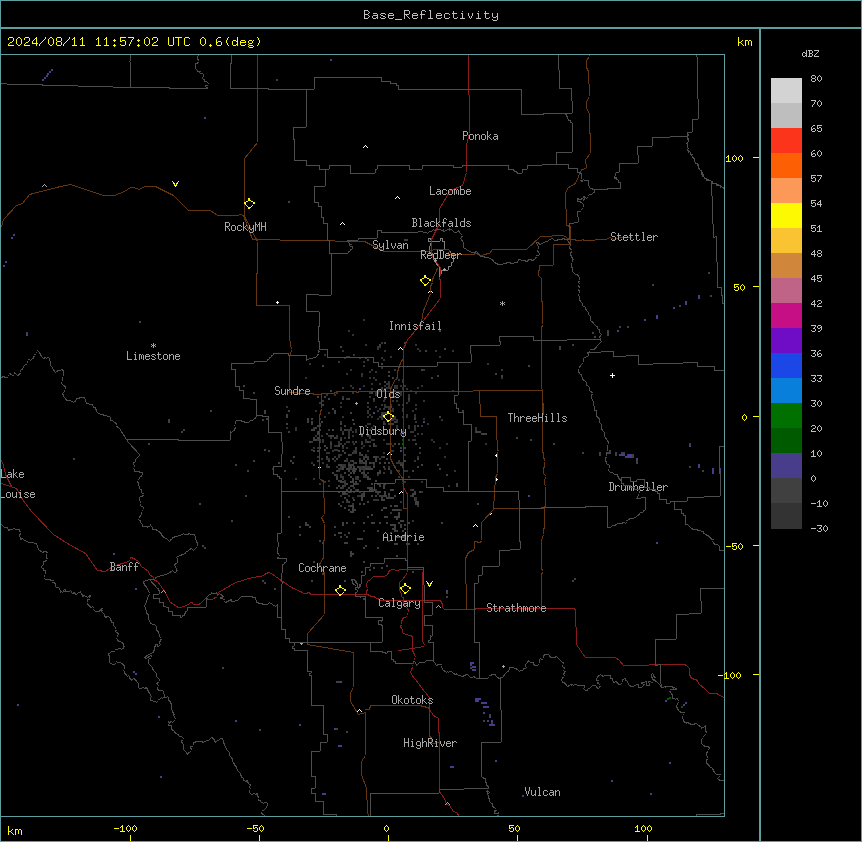Click the Vulcan town label

542,792
